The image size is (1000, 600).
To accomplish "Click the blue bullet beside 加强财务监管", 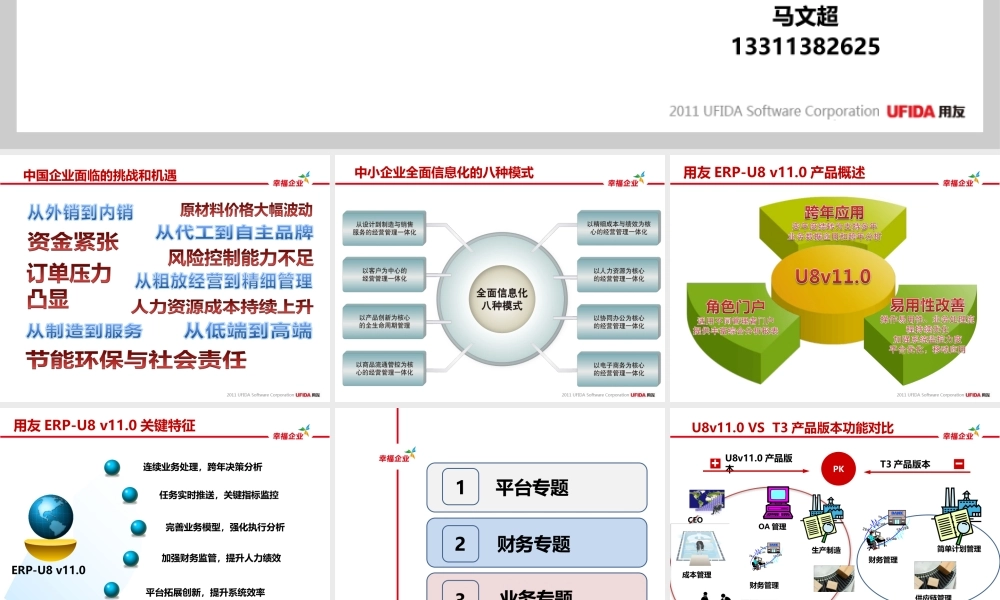I will click(x=131, y=559).
